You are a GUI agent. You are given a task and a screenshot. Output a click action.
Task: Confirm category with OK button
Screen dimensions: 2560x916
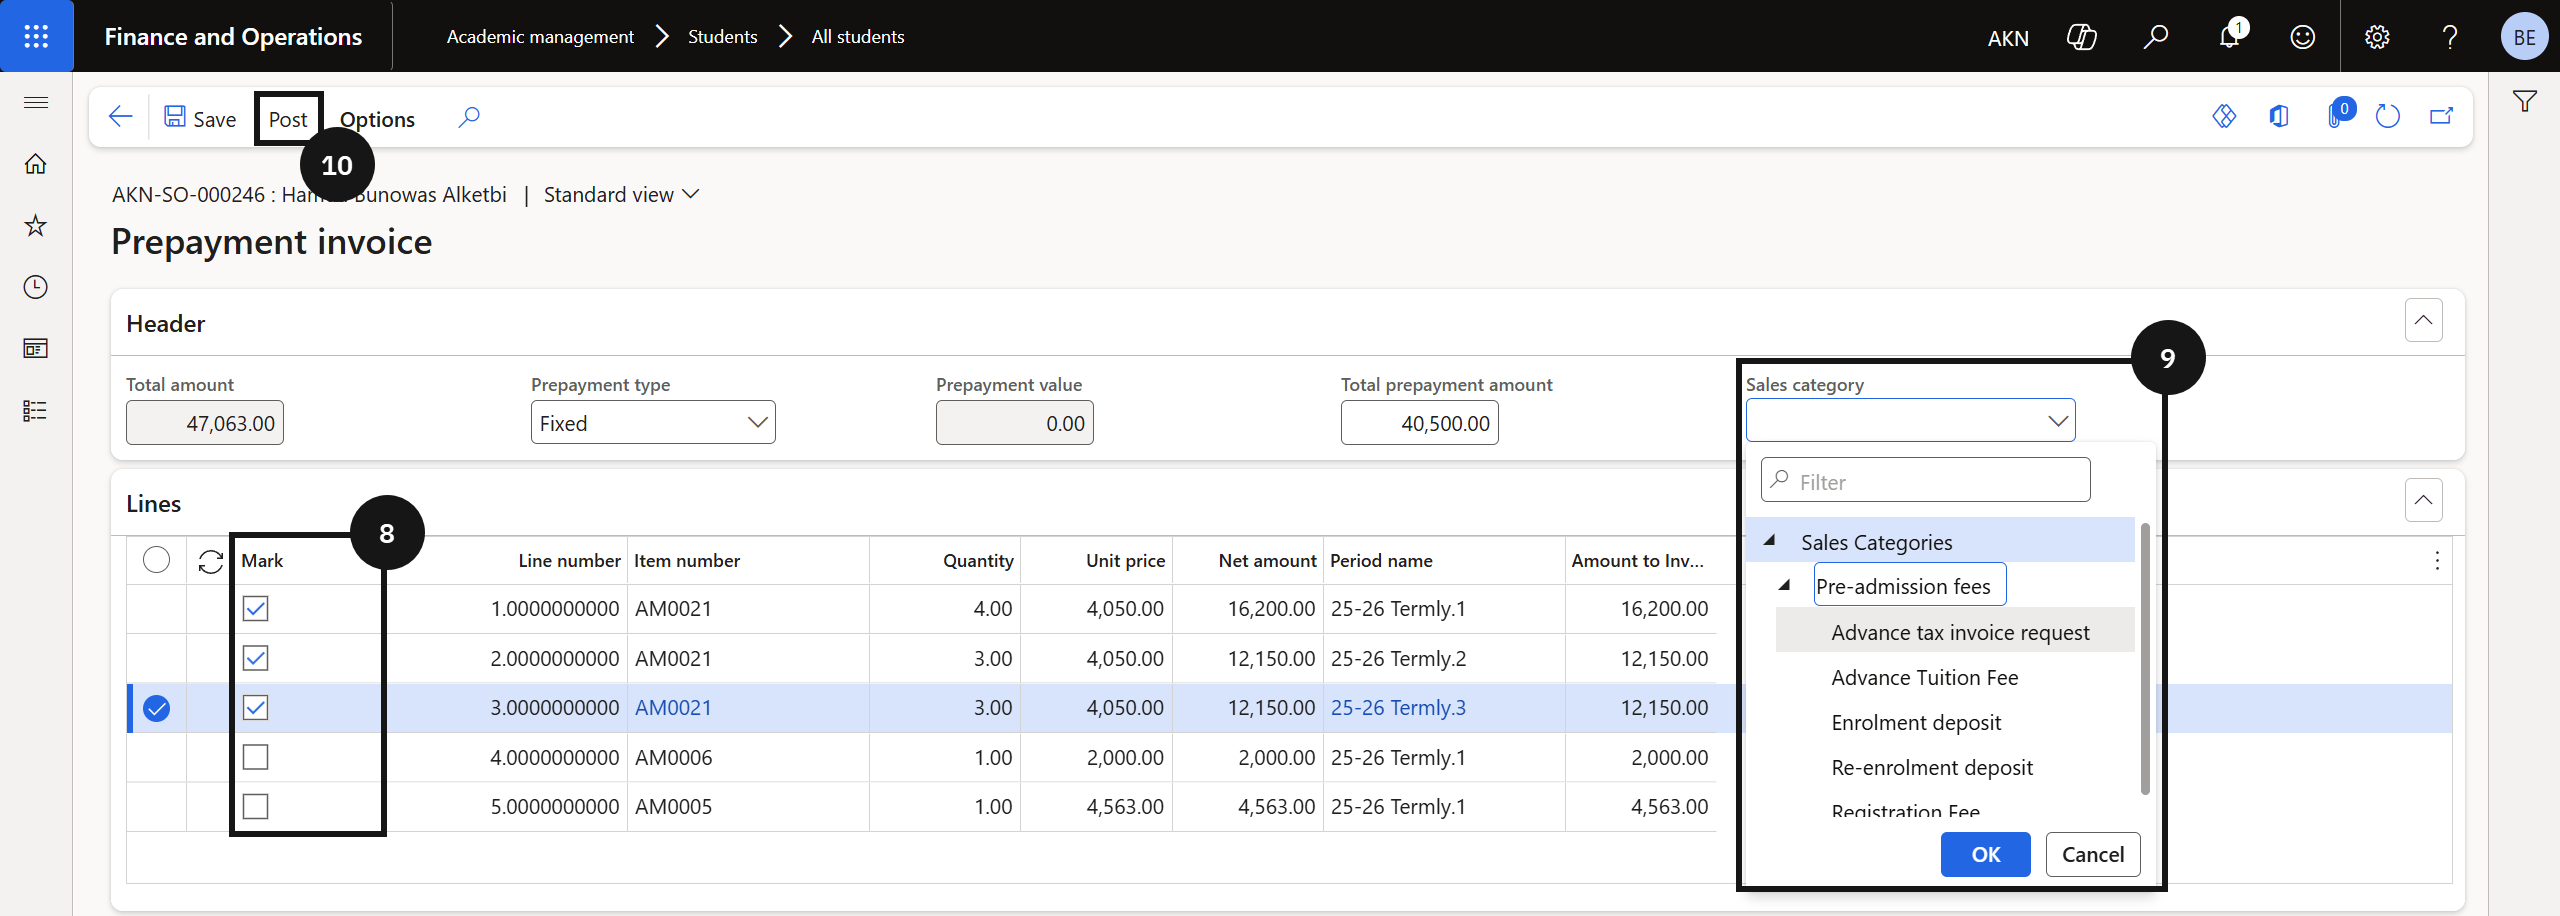pyautogui.click(x=1985, y=854)
